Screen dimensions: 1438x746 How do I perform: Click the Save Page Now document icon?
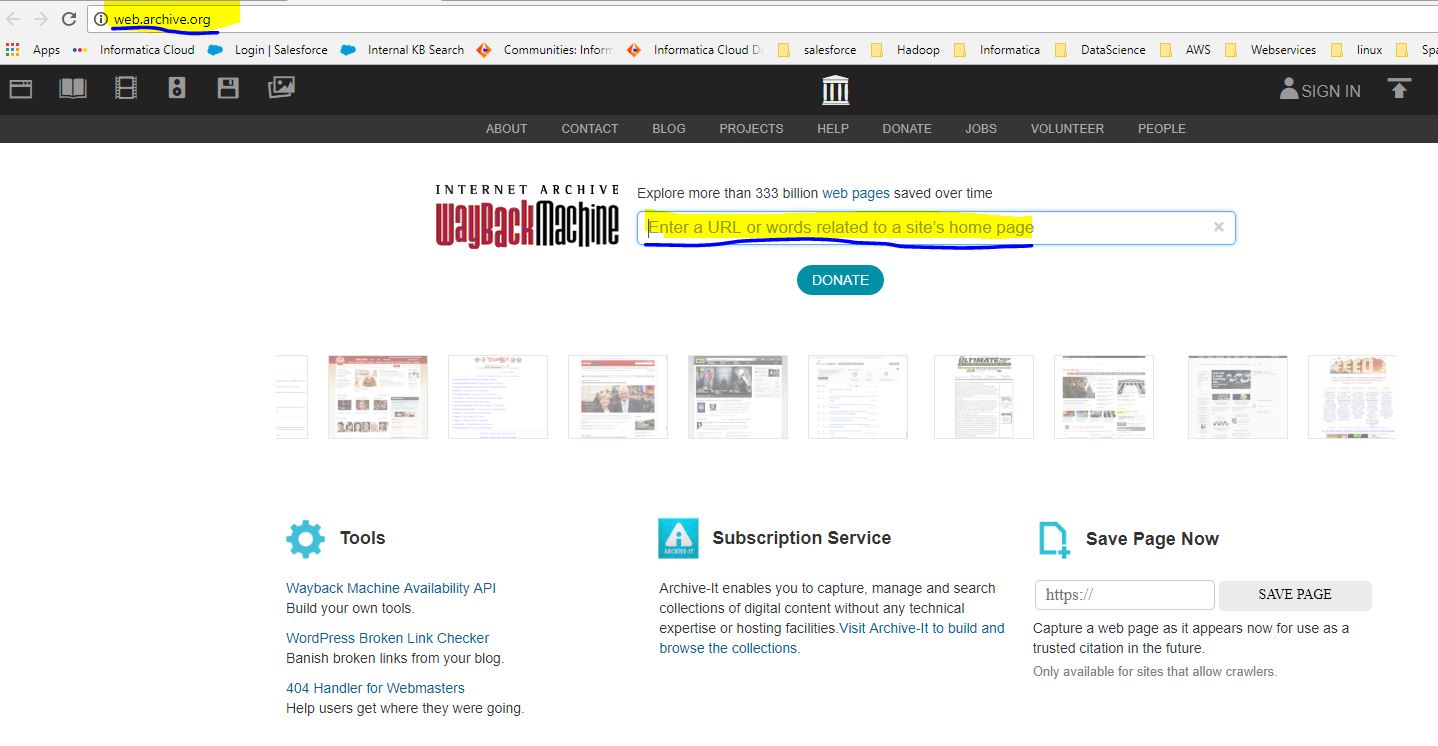pyautogui.click(x=1054, y=539)
